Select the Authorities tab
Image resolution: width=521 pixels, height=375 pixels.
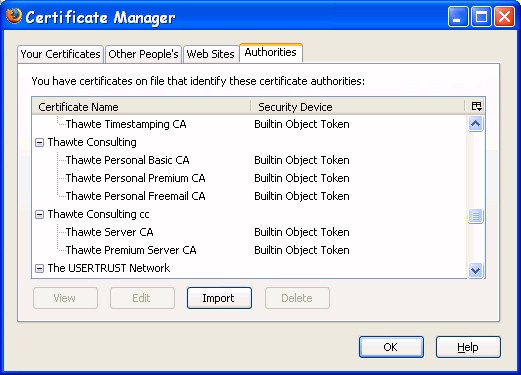pos(271,52)
